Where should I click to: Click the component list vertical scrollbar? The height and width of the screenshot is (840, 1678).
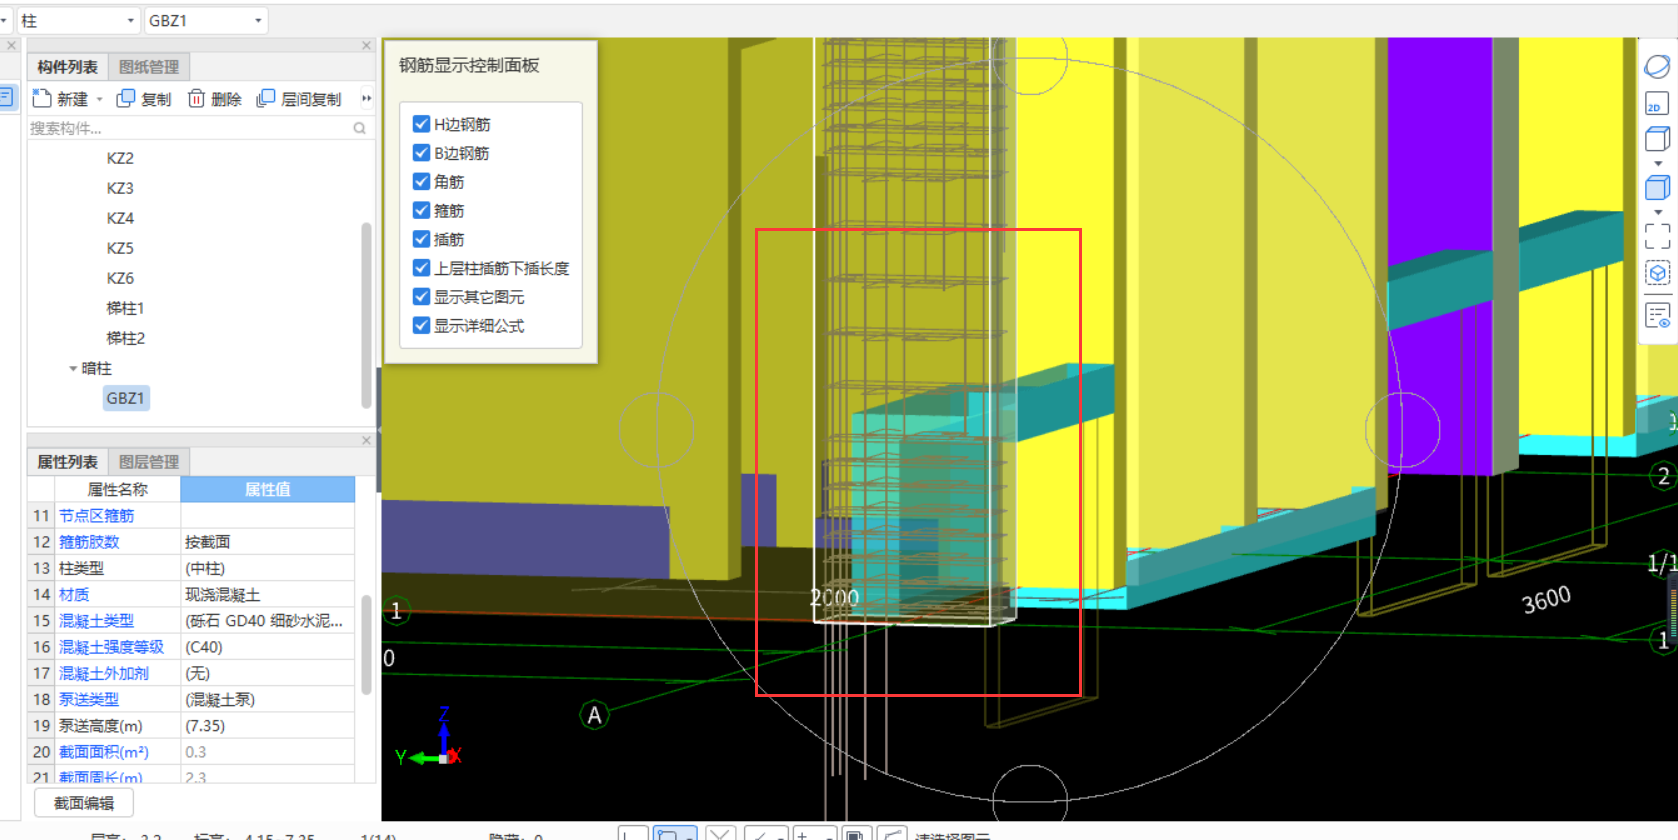coord(366,315)
